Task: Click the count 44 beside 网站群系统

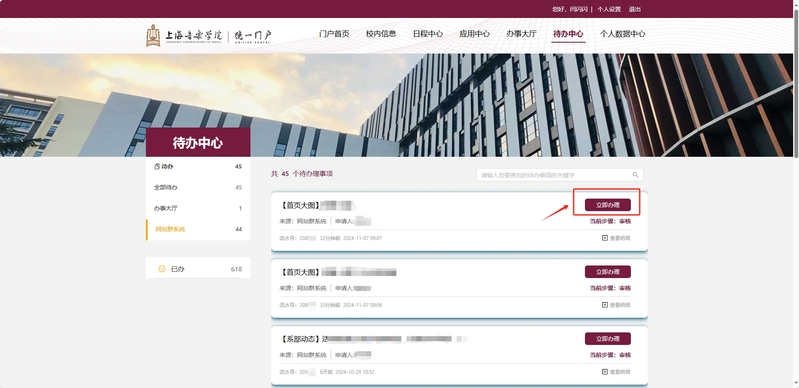Action: click(238, 229)
